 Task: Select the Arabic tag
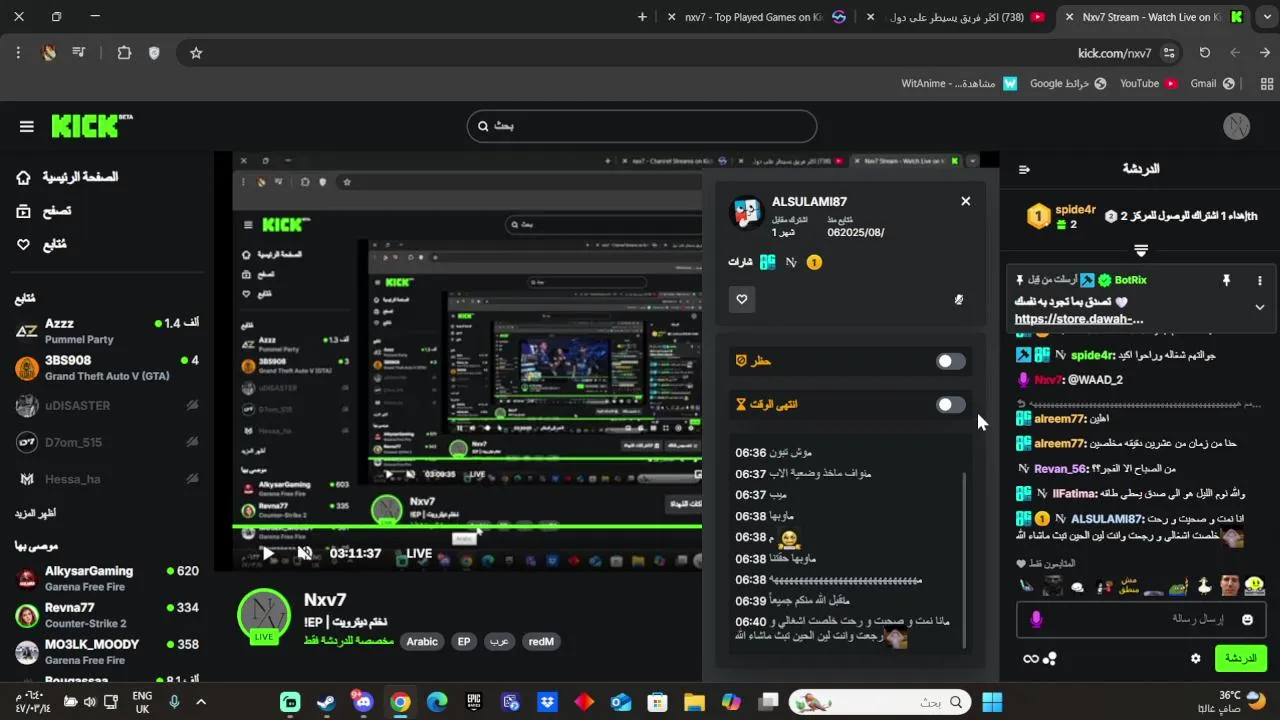point(422,642)
